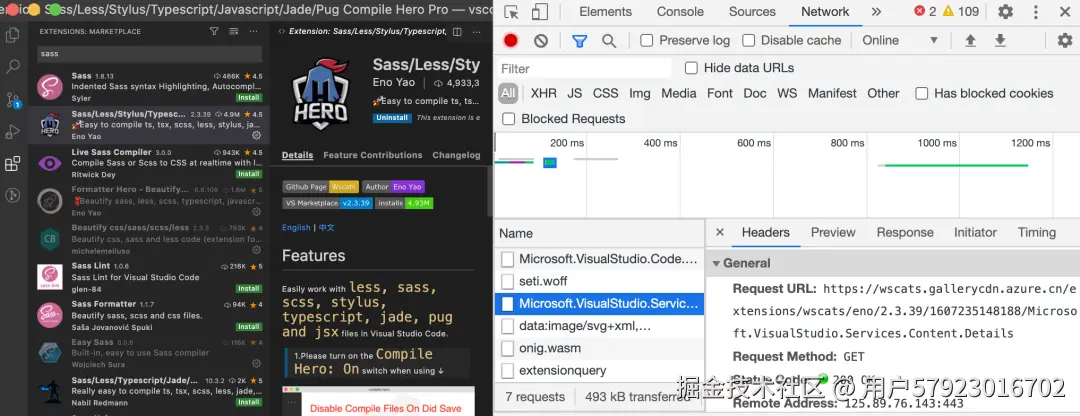Install the Live Sass Compiler extension
Screen dimensions: 1080x416
pyautogui.click(x=248, y=174)
